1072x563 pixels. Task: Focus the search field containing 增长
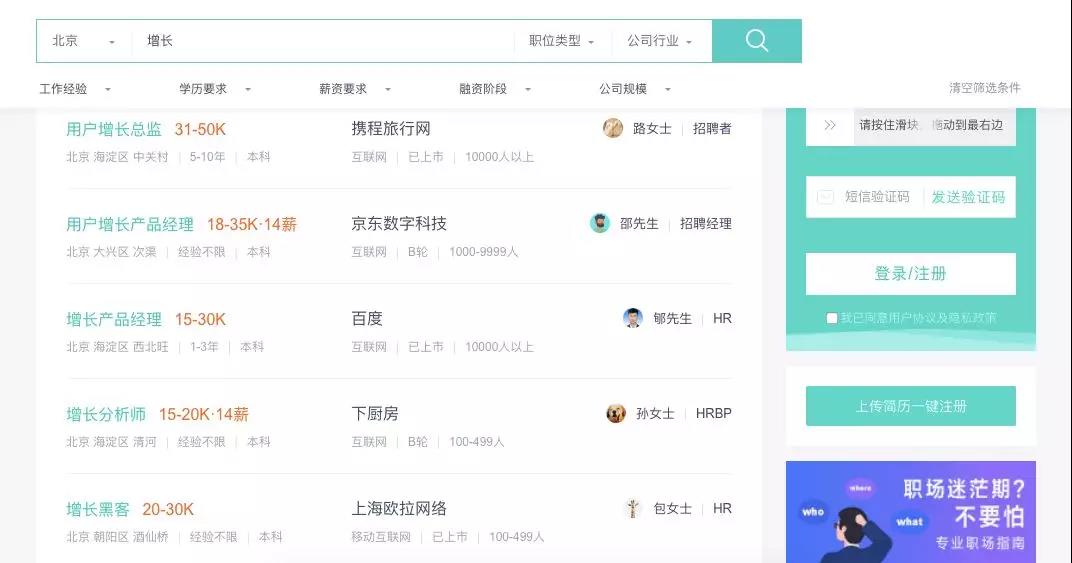(x=321, y=41)
